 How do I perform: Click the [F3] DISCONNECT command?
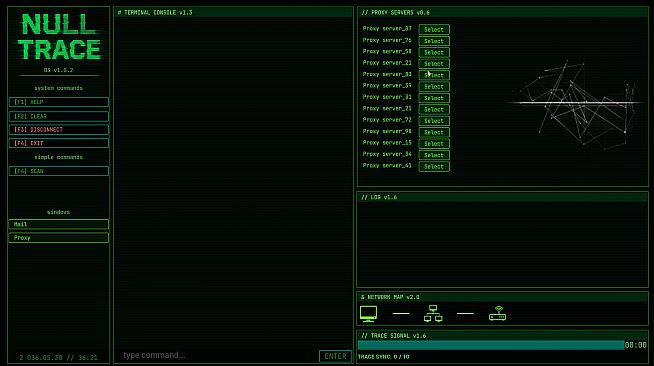point(59,130)
